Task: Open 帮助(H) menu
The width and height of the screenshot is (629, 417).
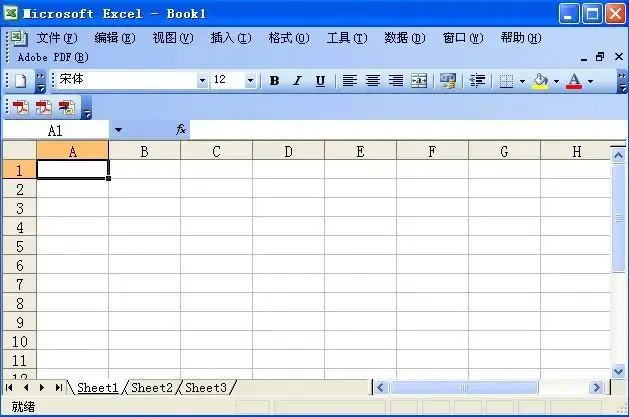Action: (x=521, y=38)
